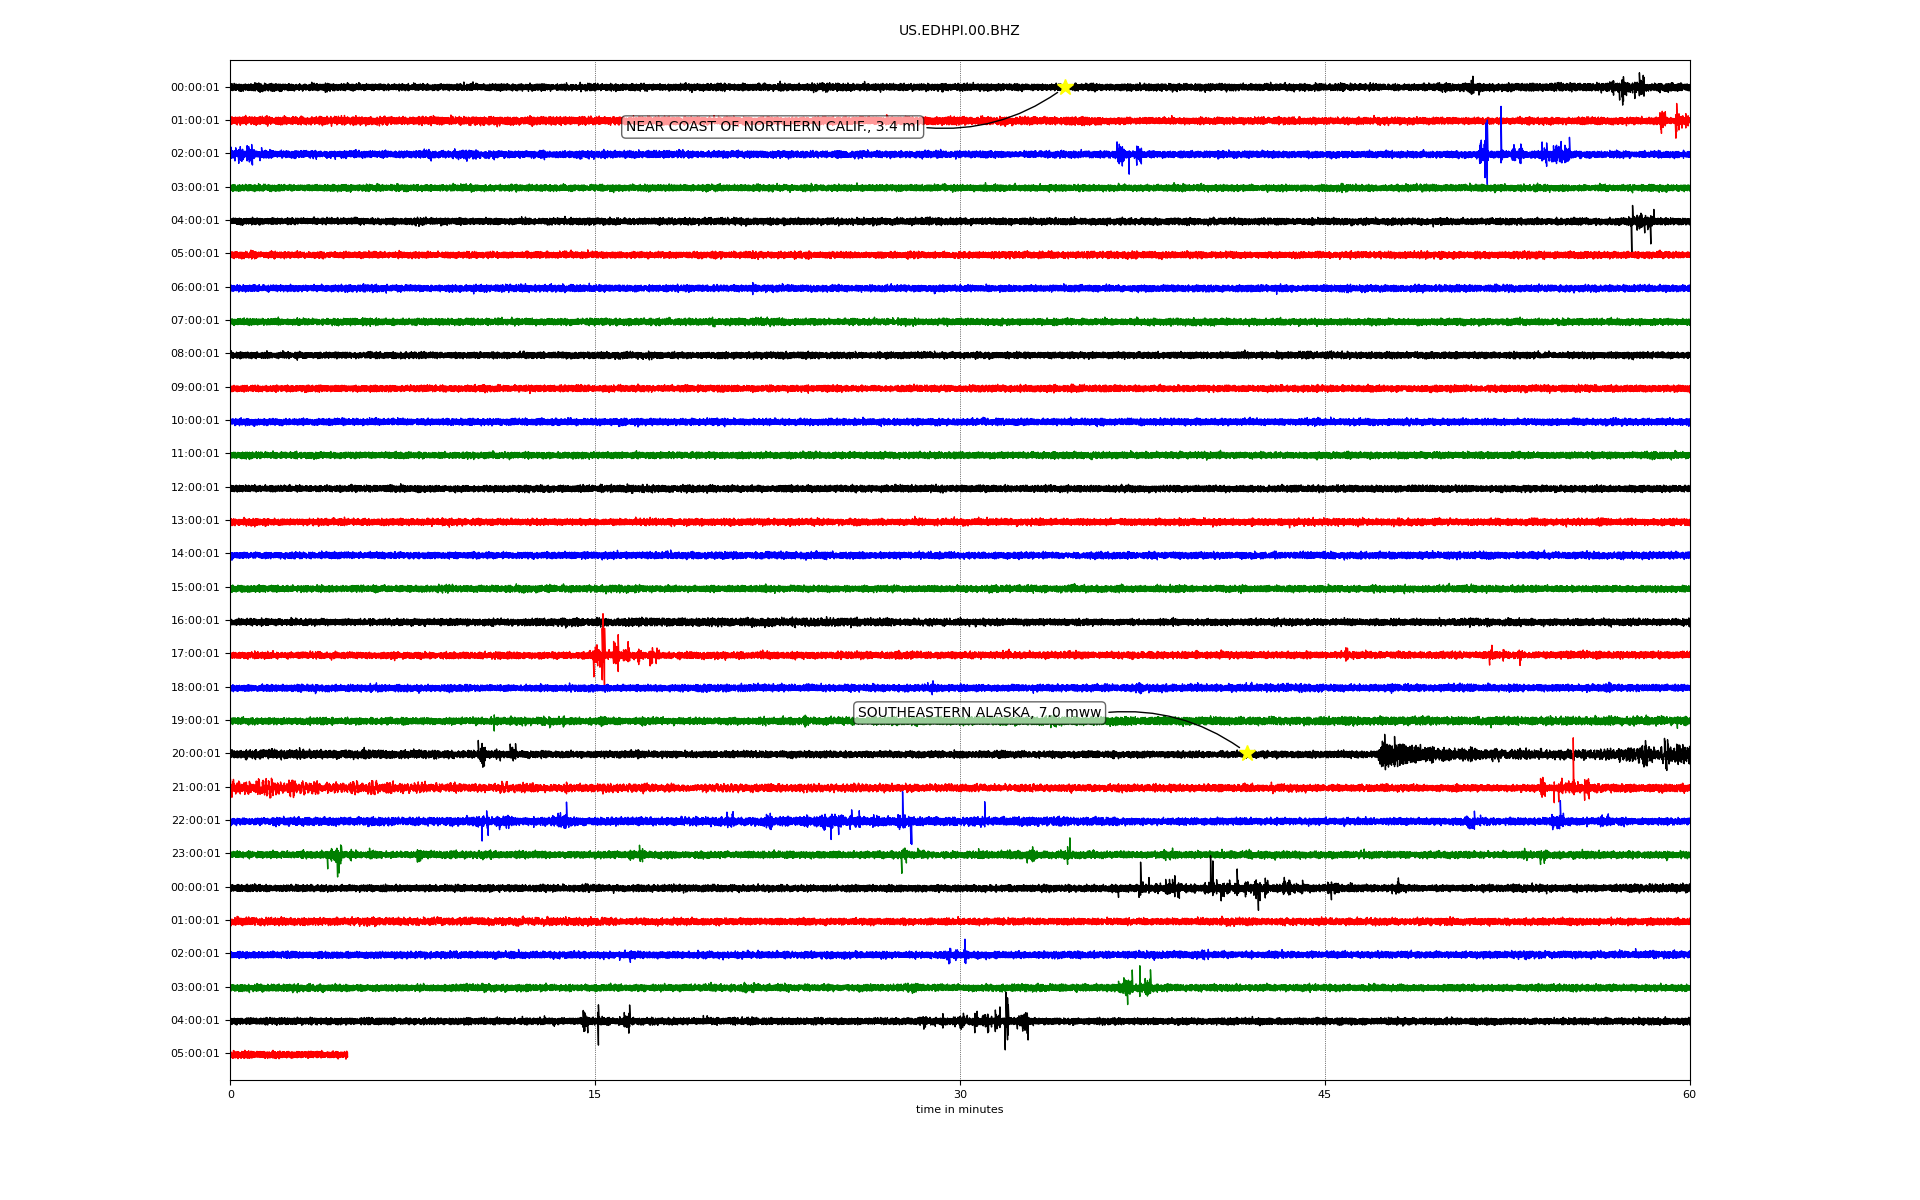Image resolution: width=1920 pixels, height=1200 pixels.
Task: Click the Southeastern Alaska 7.0 mww label
Action: point(979,713)
